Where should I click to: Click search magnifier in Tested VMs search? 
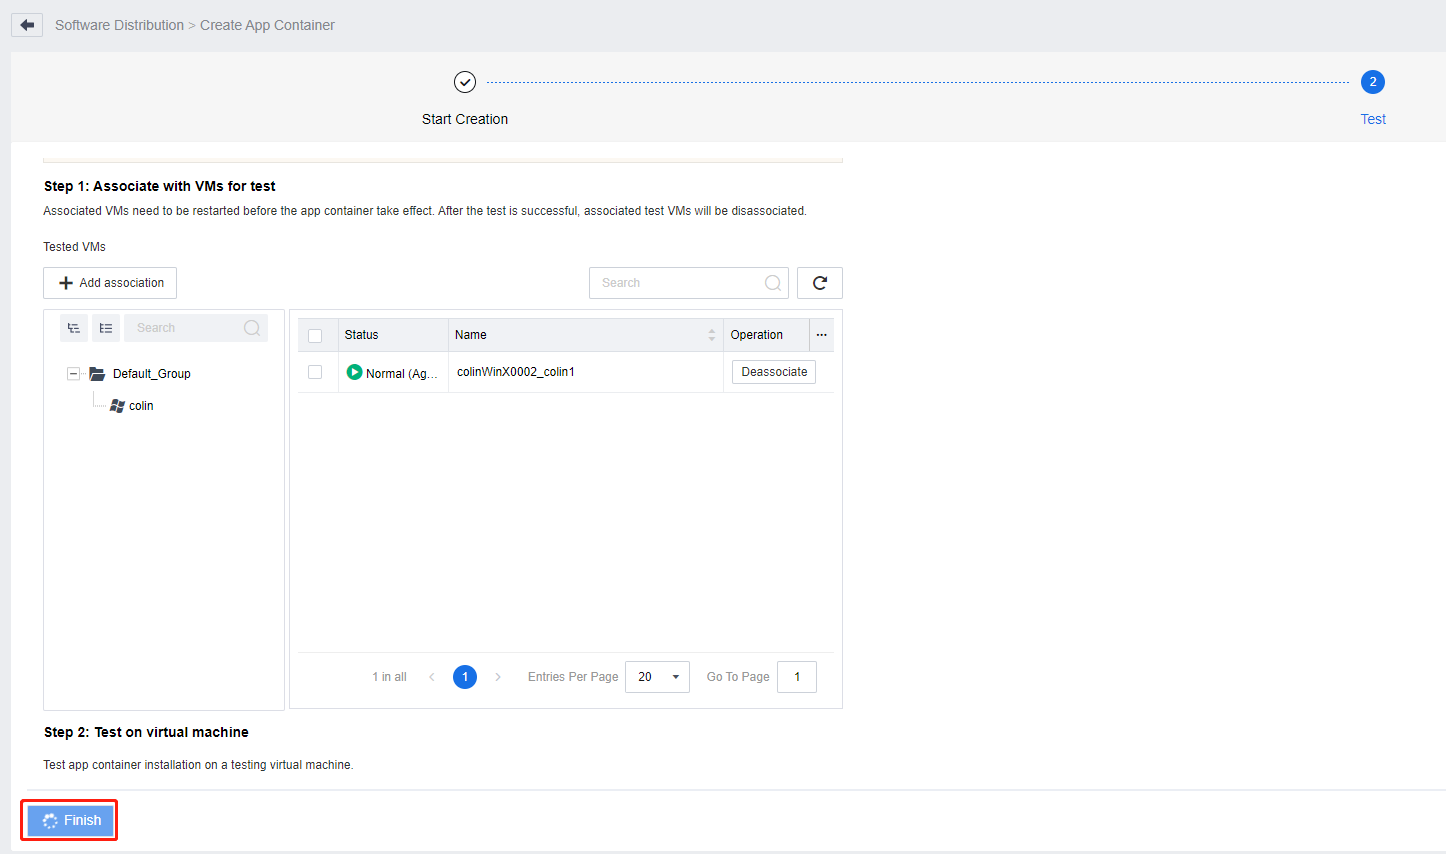tap(772, 283)
